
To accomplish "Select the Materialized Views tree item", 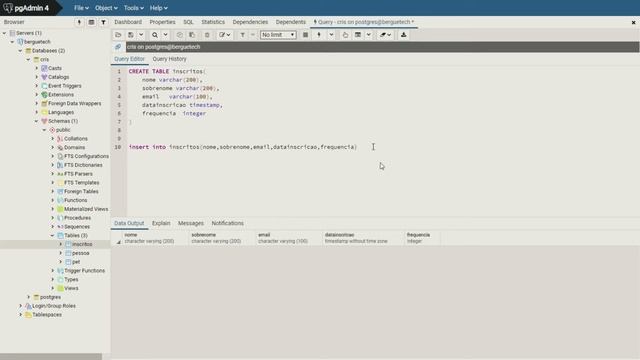I will pos(86,209).
